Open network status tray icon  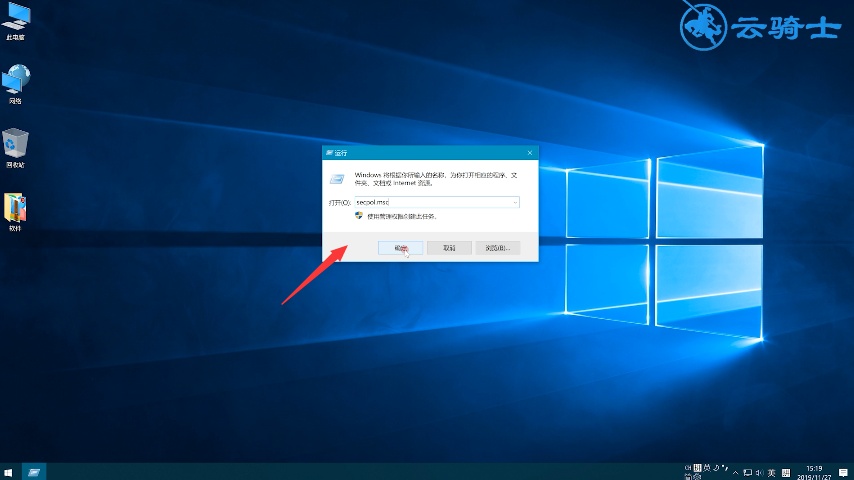pyautogui.click(x=747, y=473)
